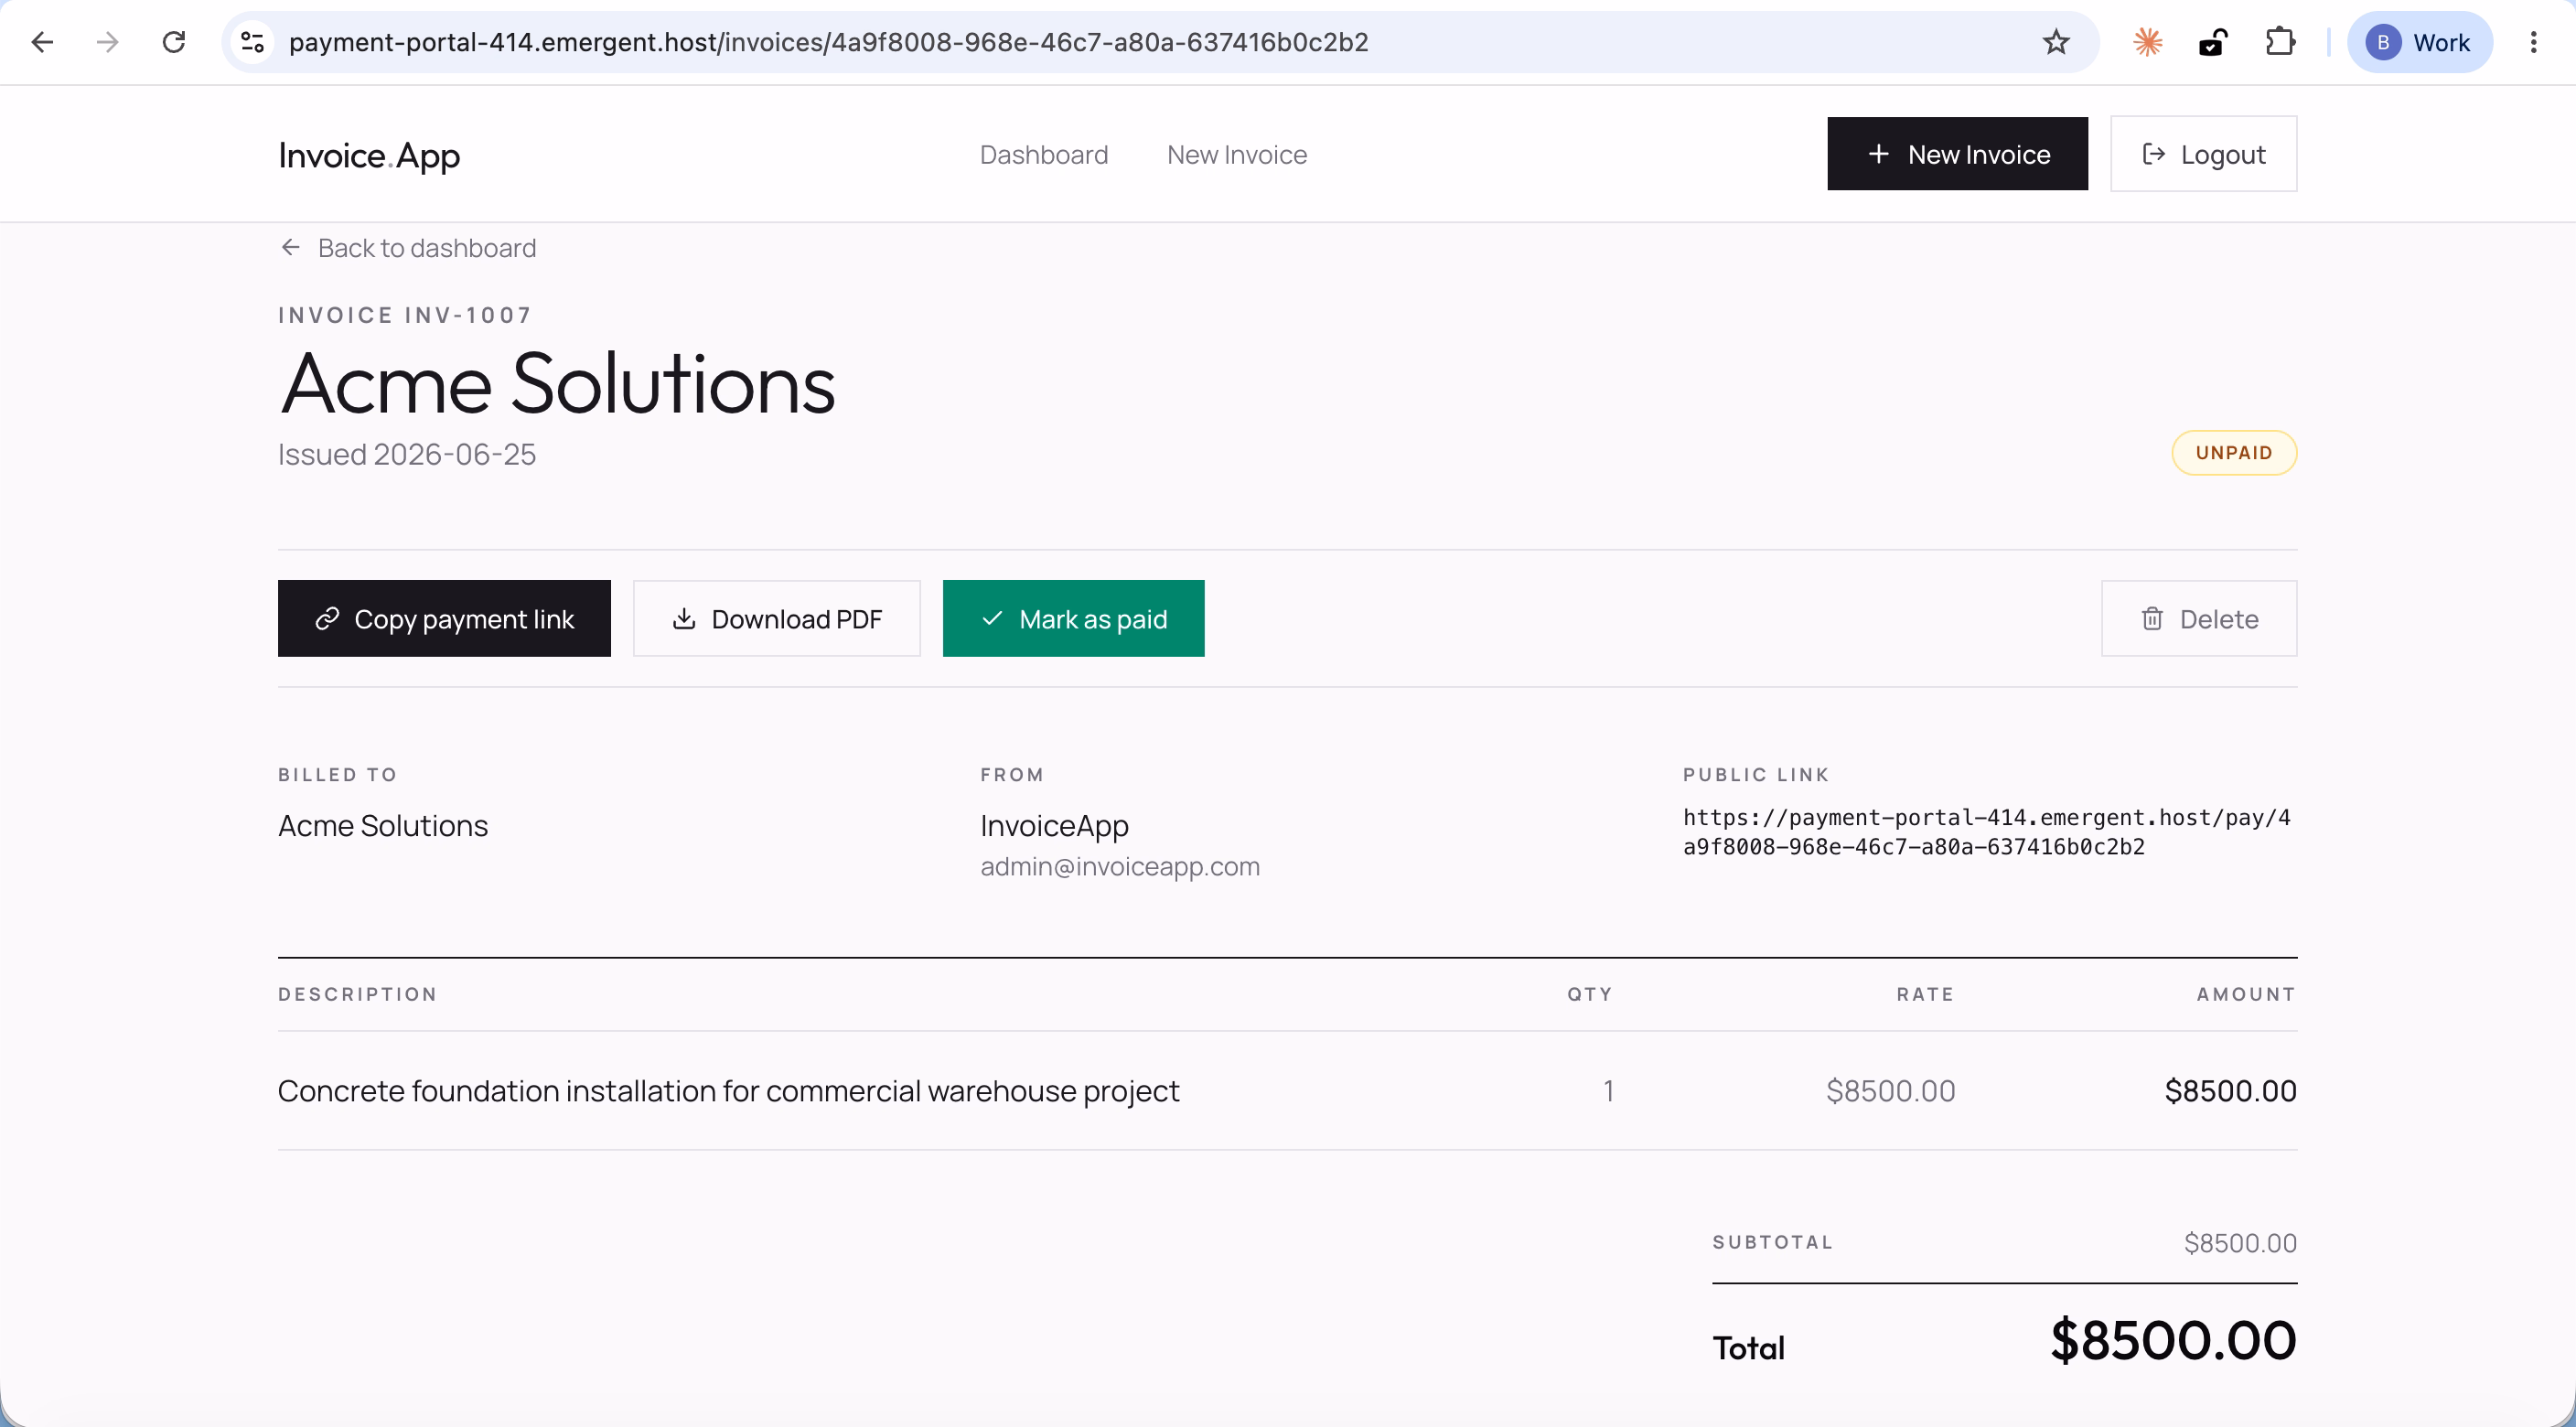Click the black New Invoice button

1957,154
